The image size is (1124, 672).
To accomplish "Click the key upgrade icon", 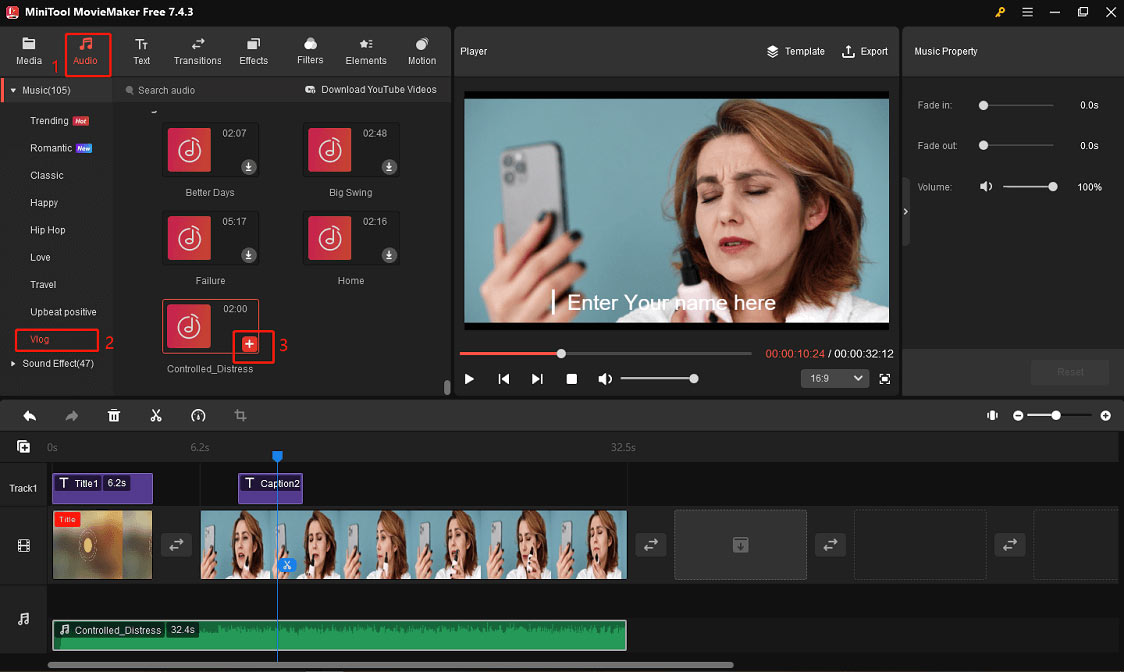I will tap(1000, 12).
